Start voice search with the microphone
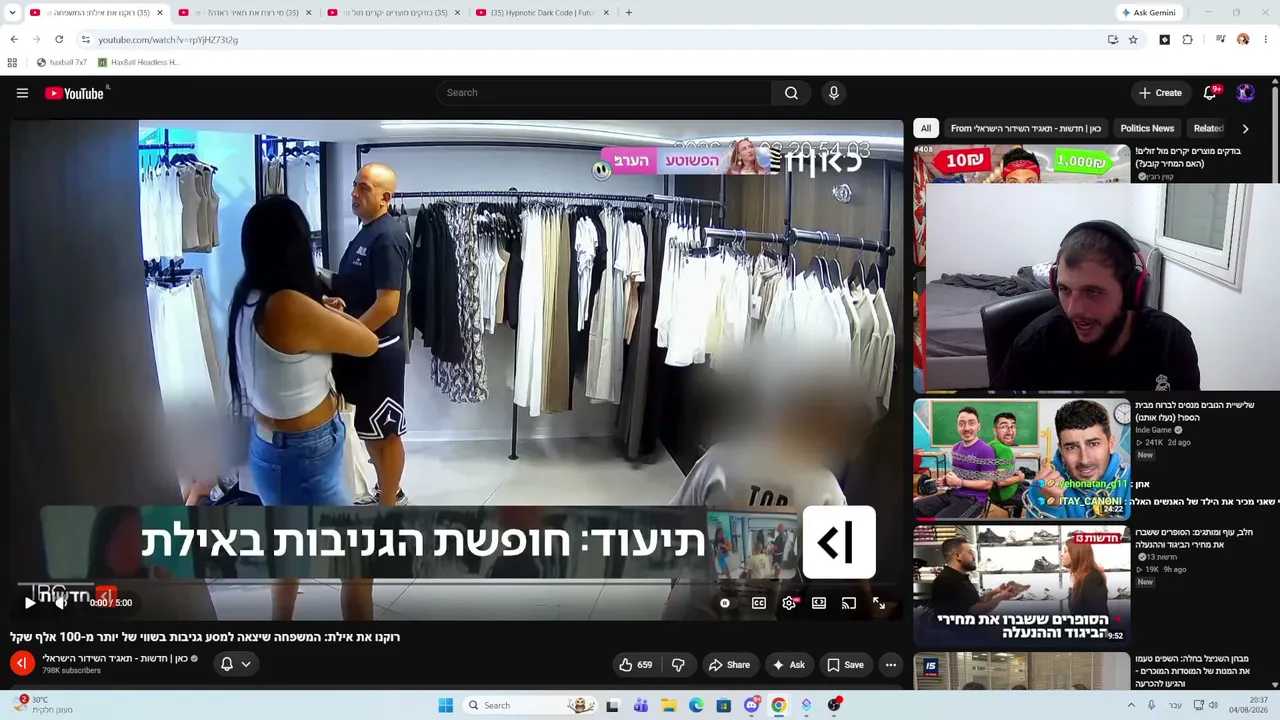 [834, 93]
